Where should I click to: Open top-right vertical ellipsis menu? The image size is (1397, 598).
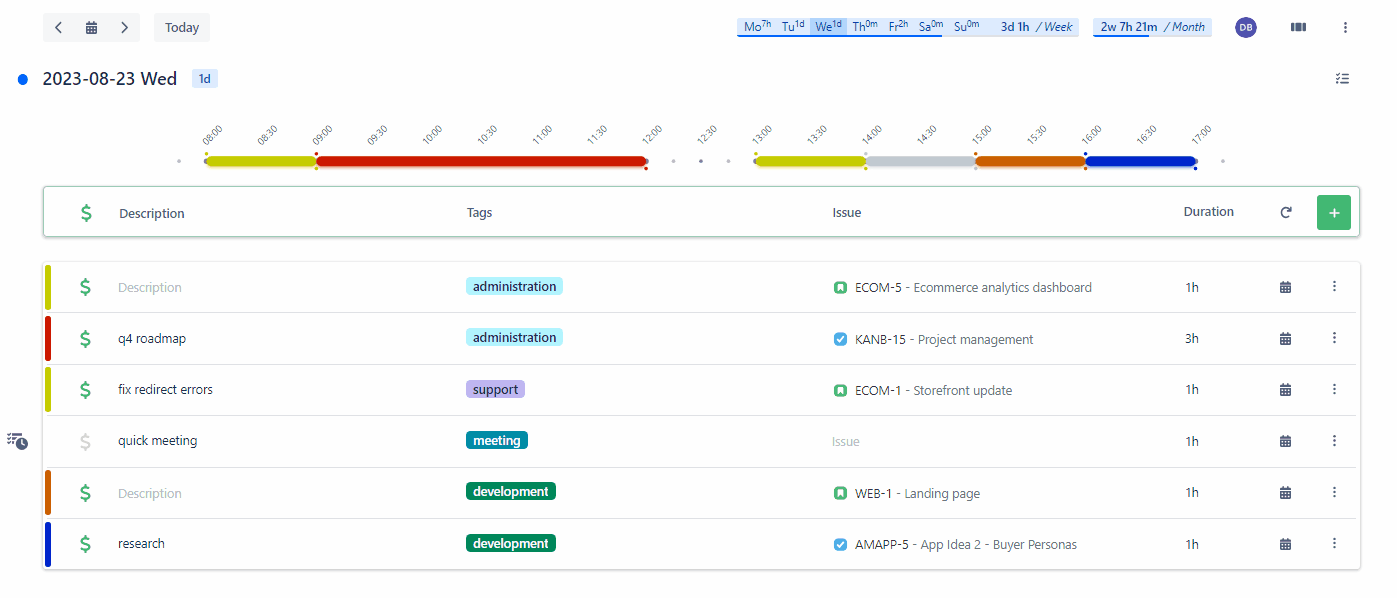click(1345, 28)
